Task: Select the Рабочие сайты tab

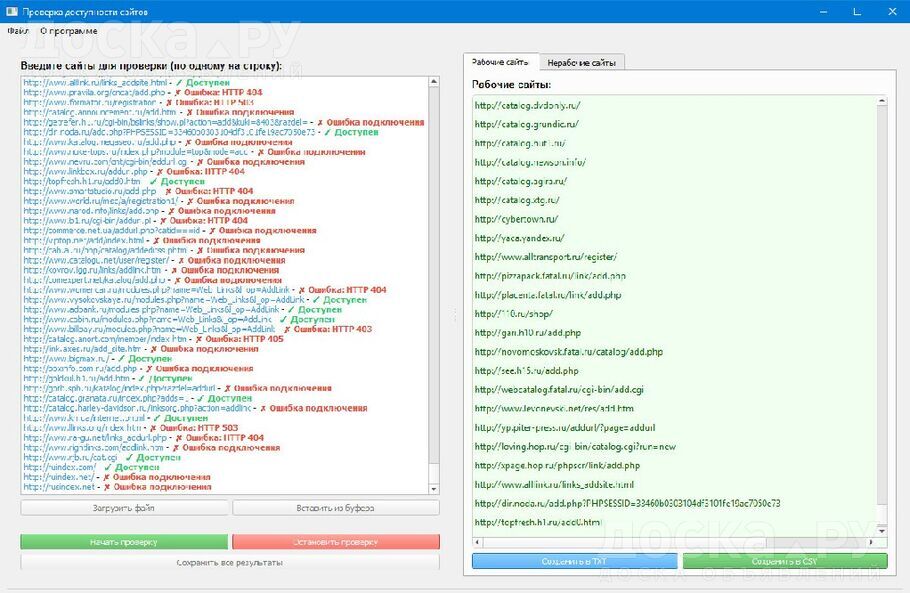Action: coord(503,62)
